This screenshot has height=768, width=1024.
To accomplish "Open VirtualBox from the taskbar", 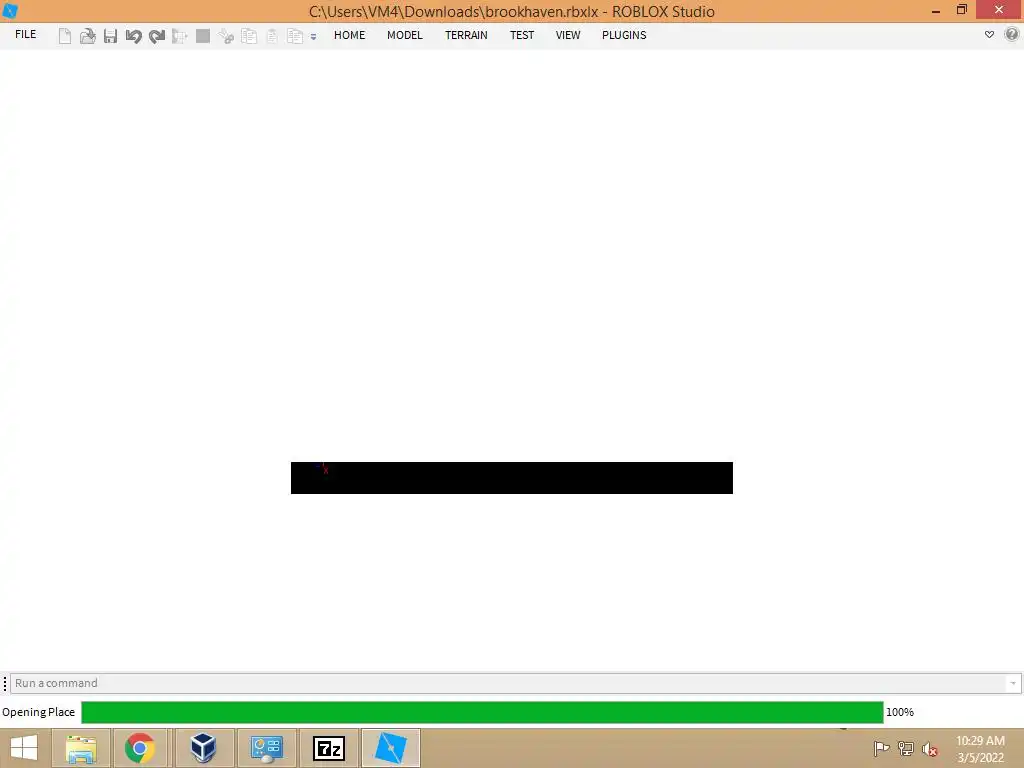I will [203, 748].
